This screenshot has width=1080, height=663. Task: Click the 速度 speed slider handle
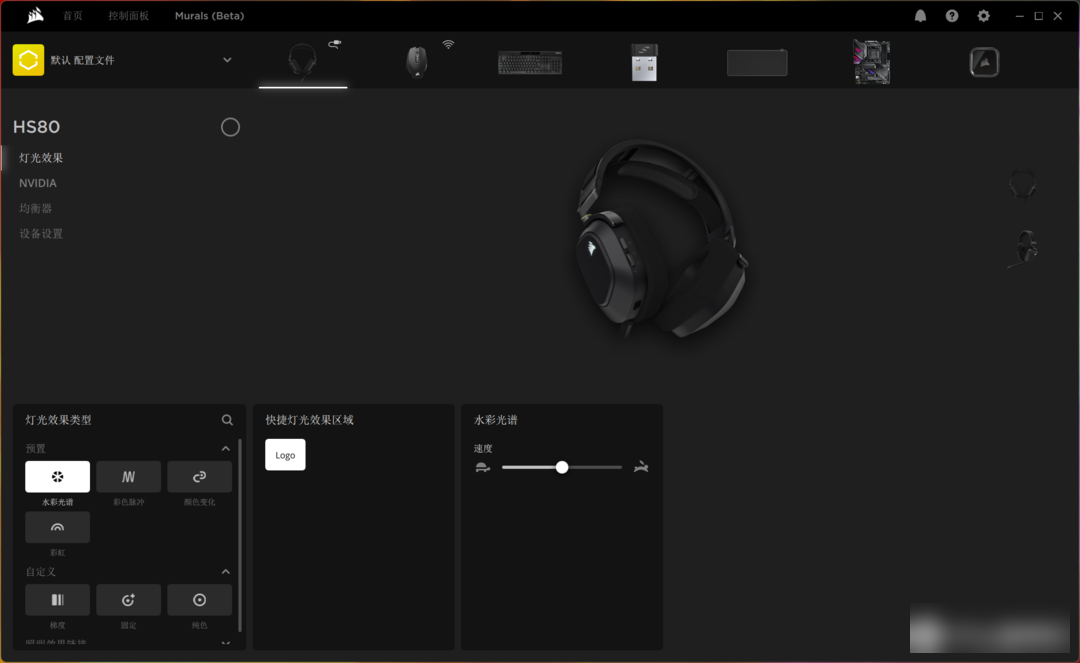(x=562, y=467)
